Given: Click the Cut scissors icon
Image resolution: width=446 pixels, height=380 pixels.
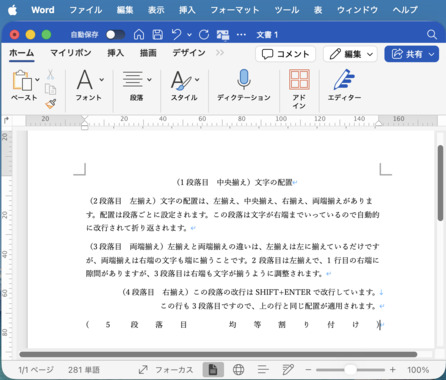Looking at the screenshot, I should click(x=50, y=75).
